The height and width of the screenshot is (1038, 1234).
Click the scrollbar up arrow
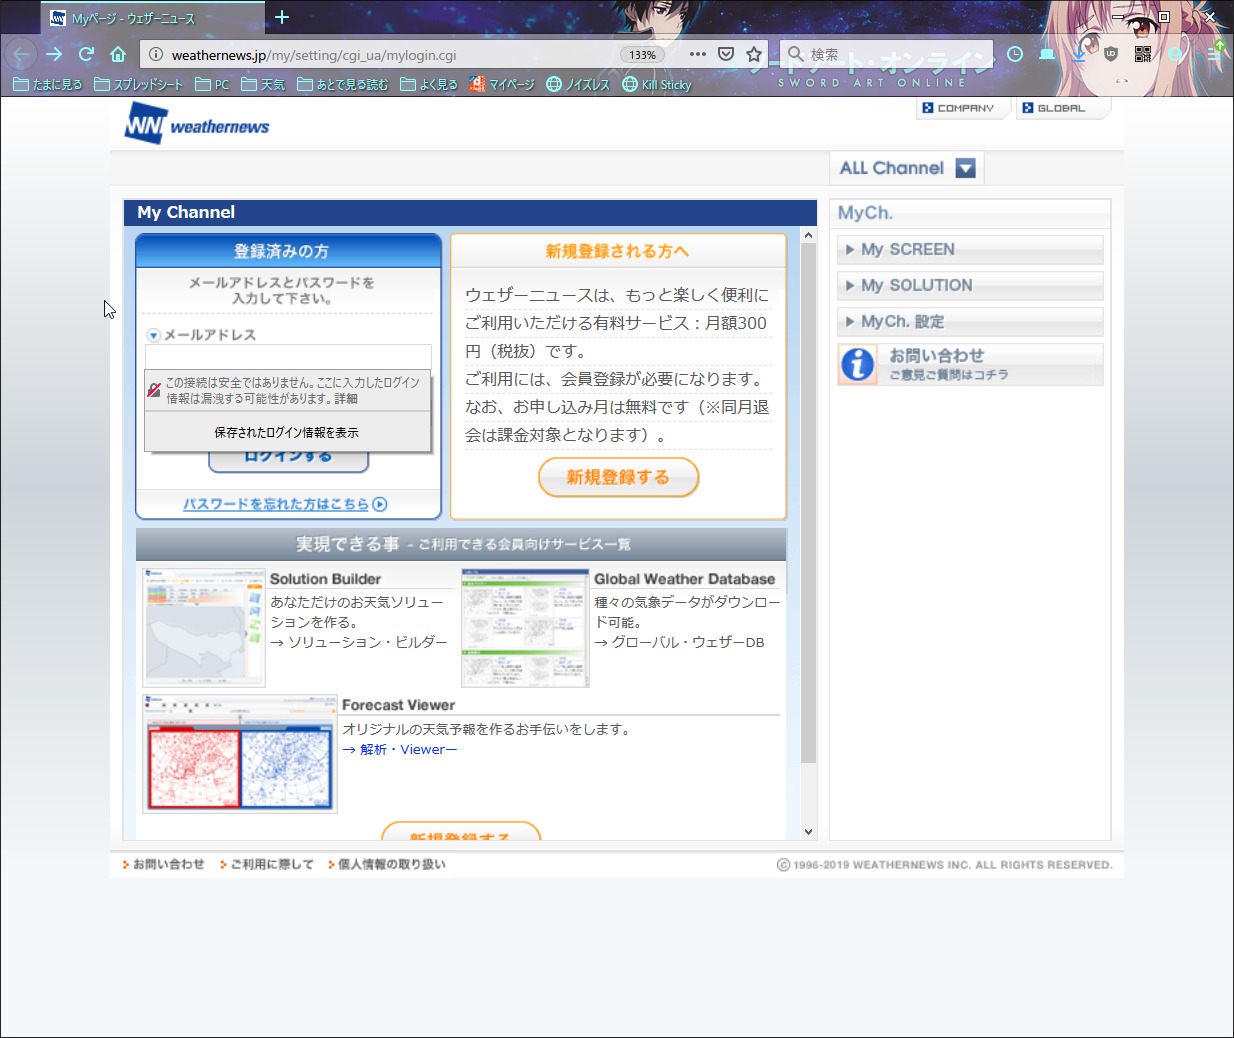[x=809, y=235]
